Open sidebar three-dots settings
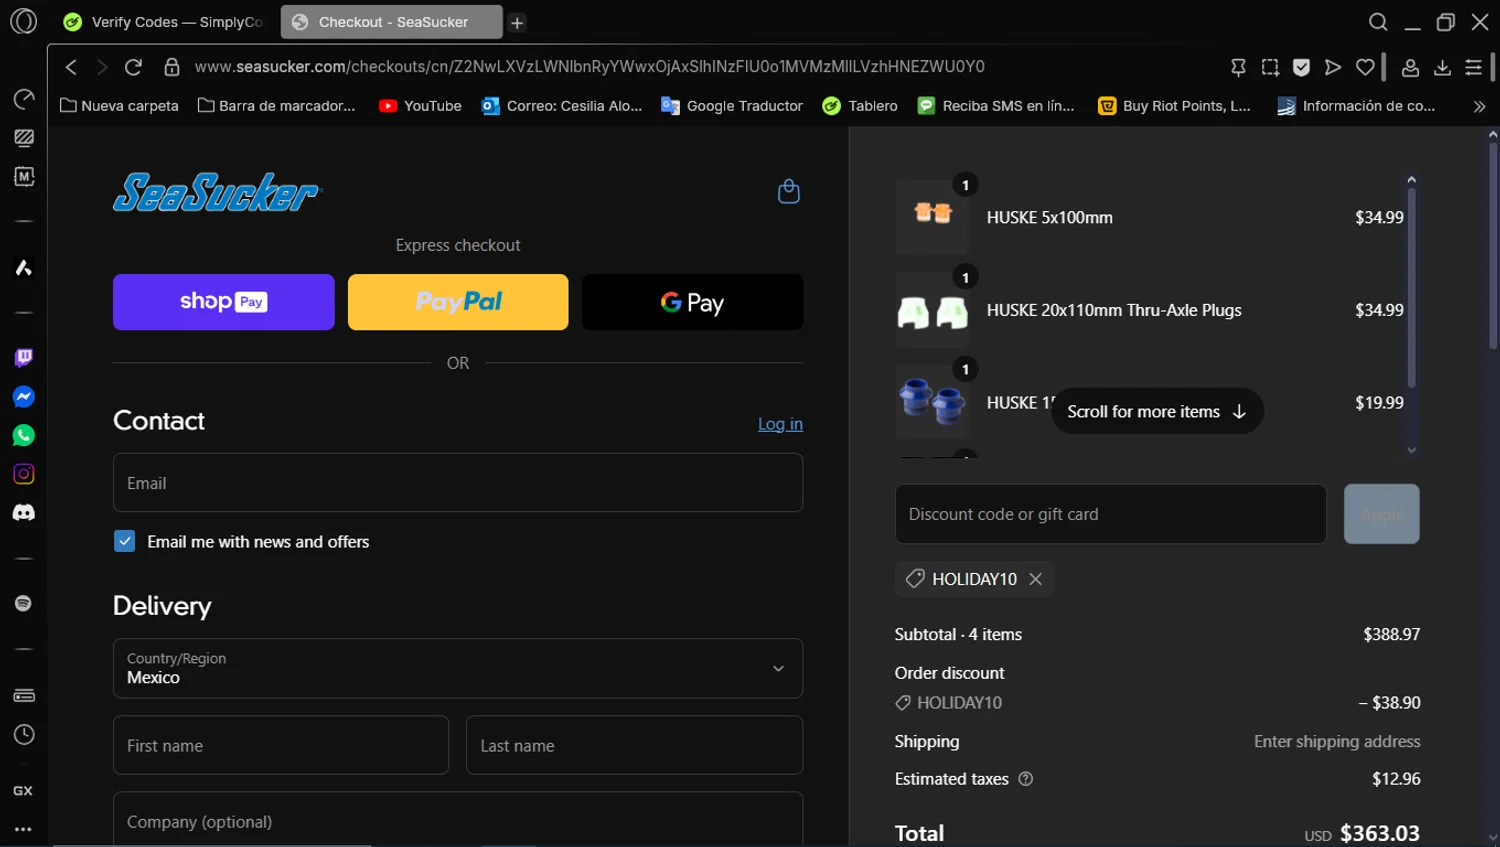The image size is (1500, 847). tap(23, 829)
